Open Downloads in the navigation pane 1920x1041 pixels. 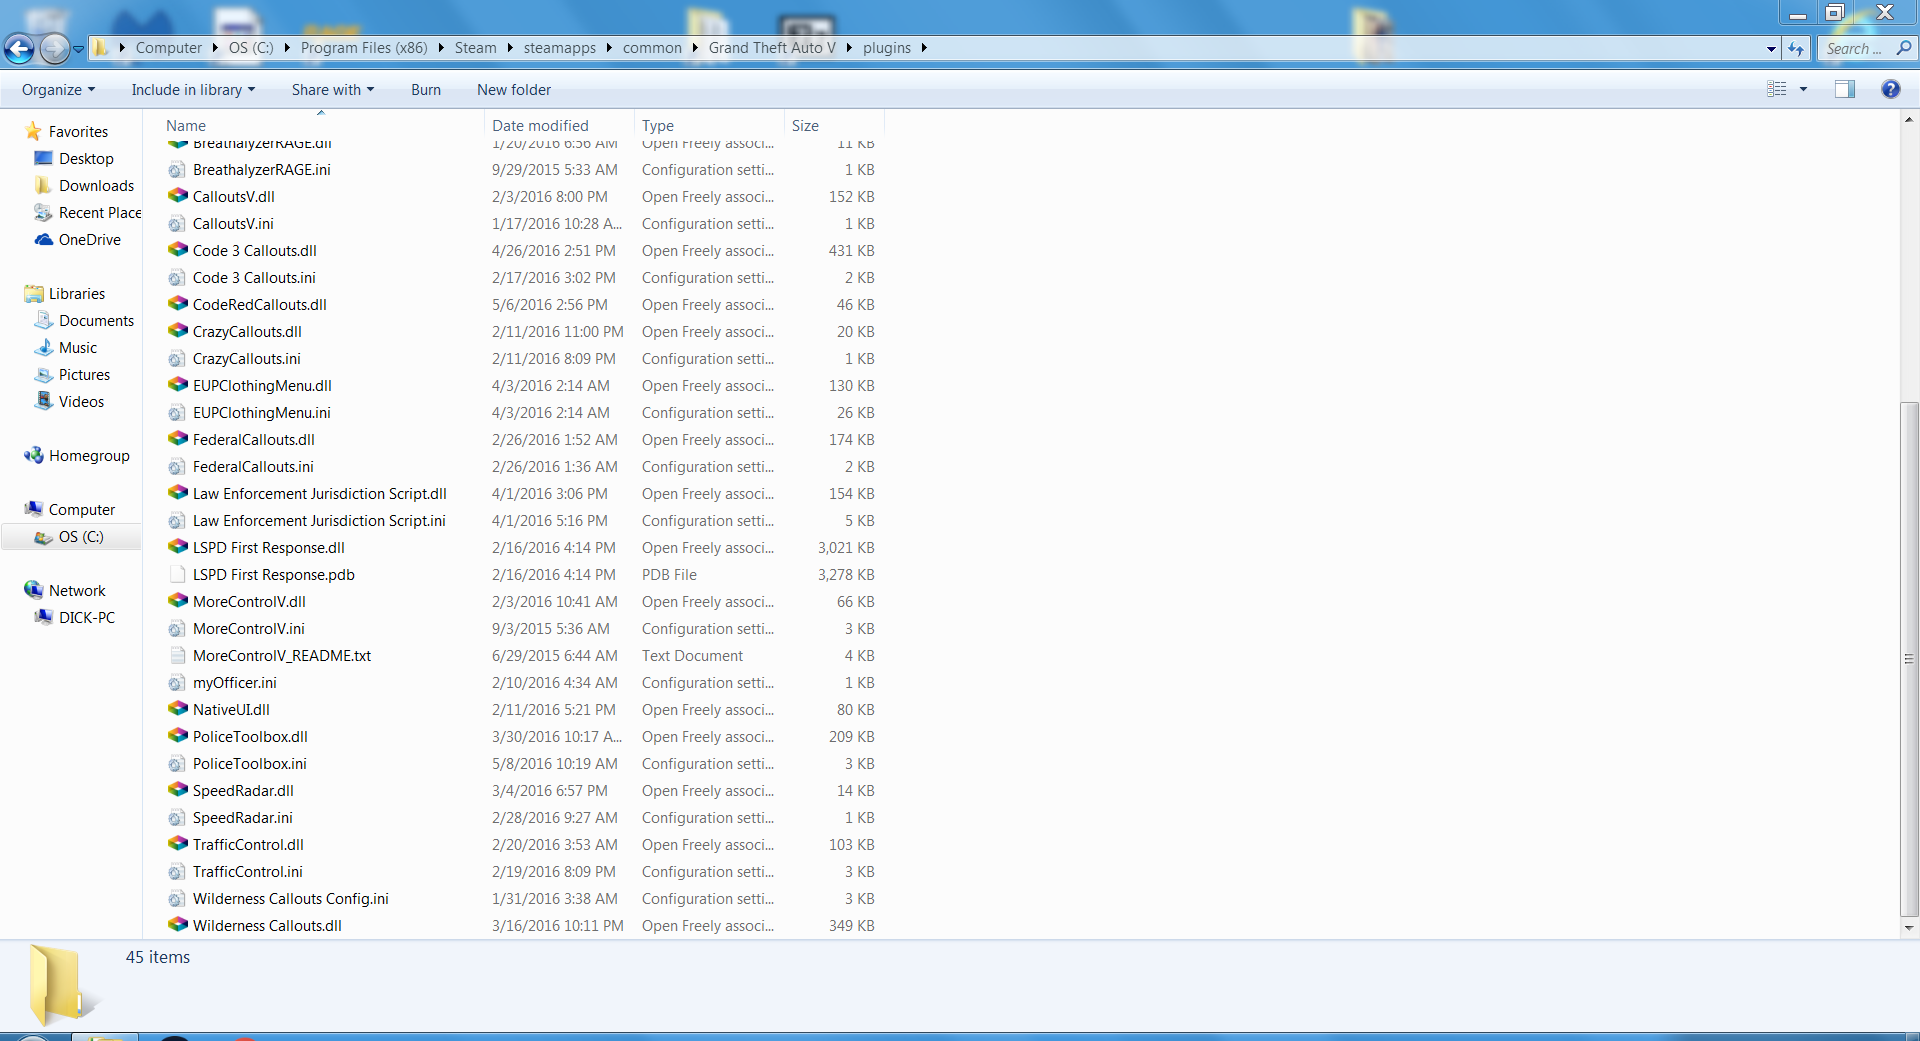(96, 186)
